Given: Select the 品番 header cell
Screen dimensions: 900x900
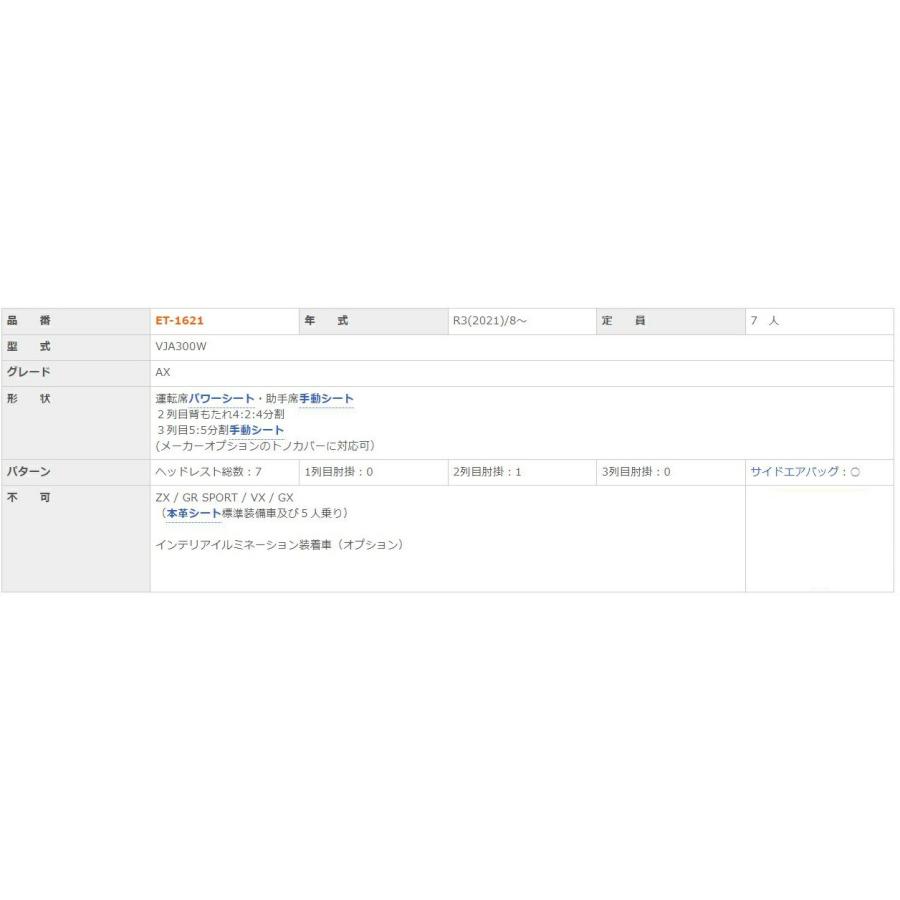Looking at the screenshot, I should pos(76,321).
